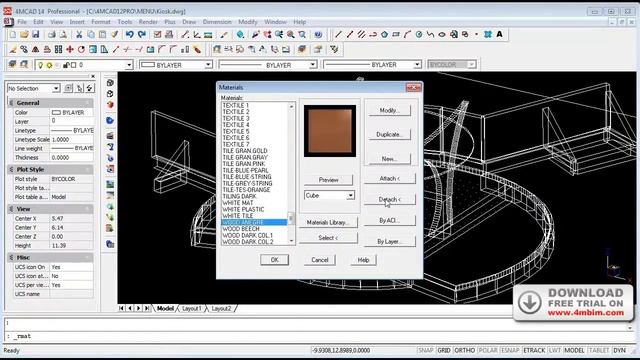Select the Move tool red cross icon
The width and height of the screenshot is (640, 360).
[70, 49]
